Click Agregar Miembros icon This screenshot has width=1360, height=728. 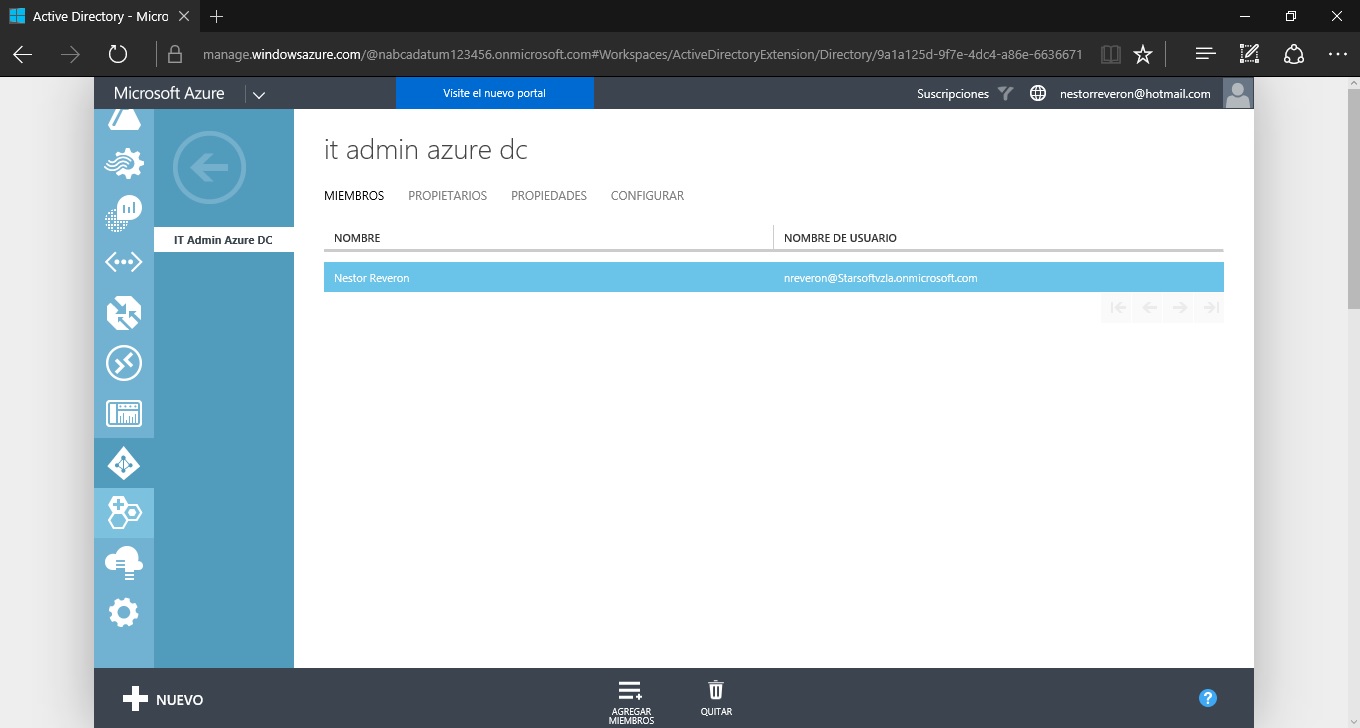point(630,699)
